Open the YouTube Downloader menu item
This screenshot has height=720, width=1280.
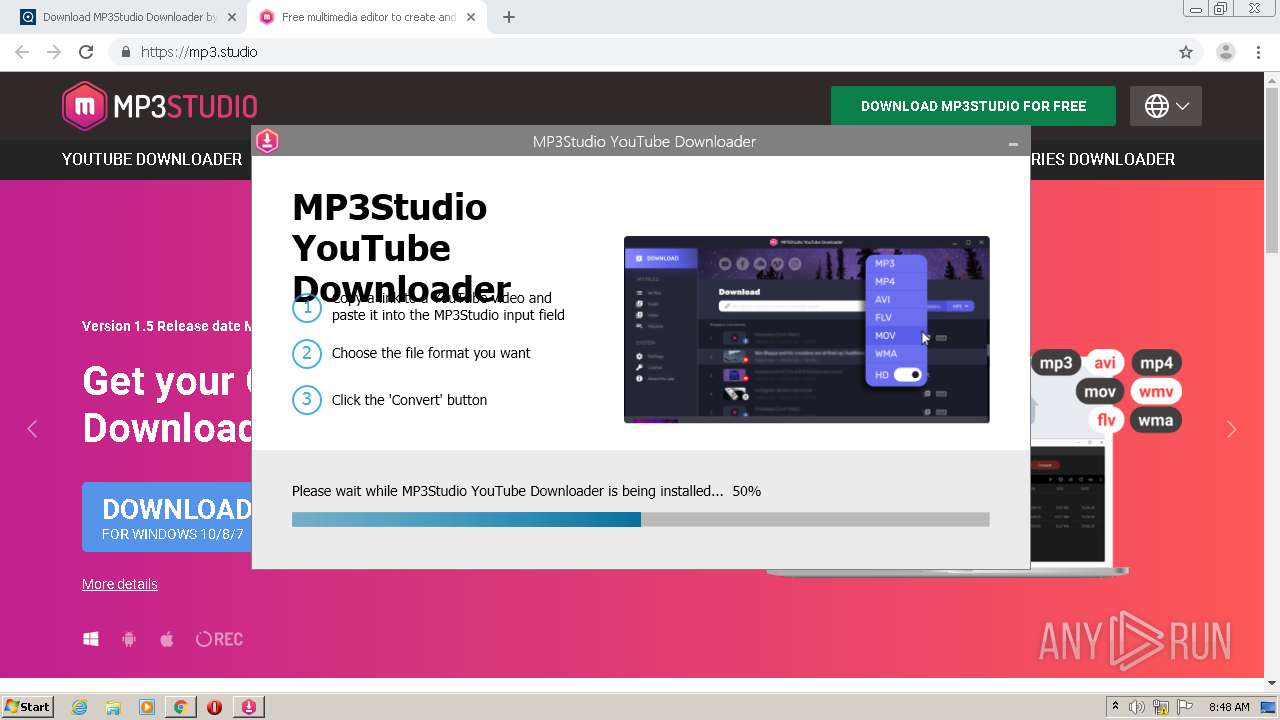coord(152,159)
